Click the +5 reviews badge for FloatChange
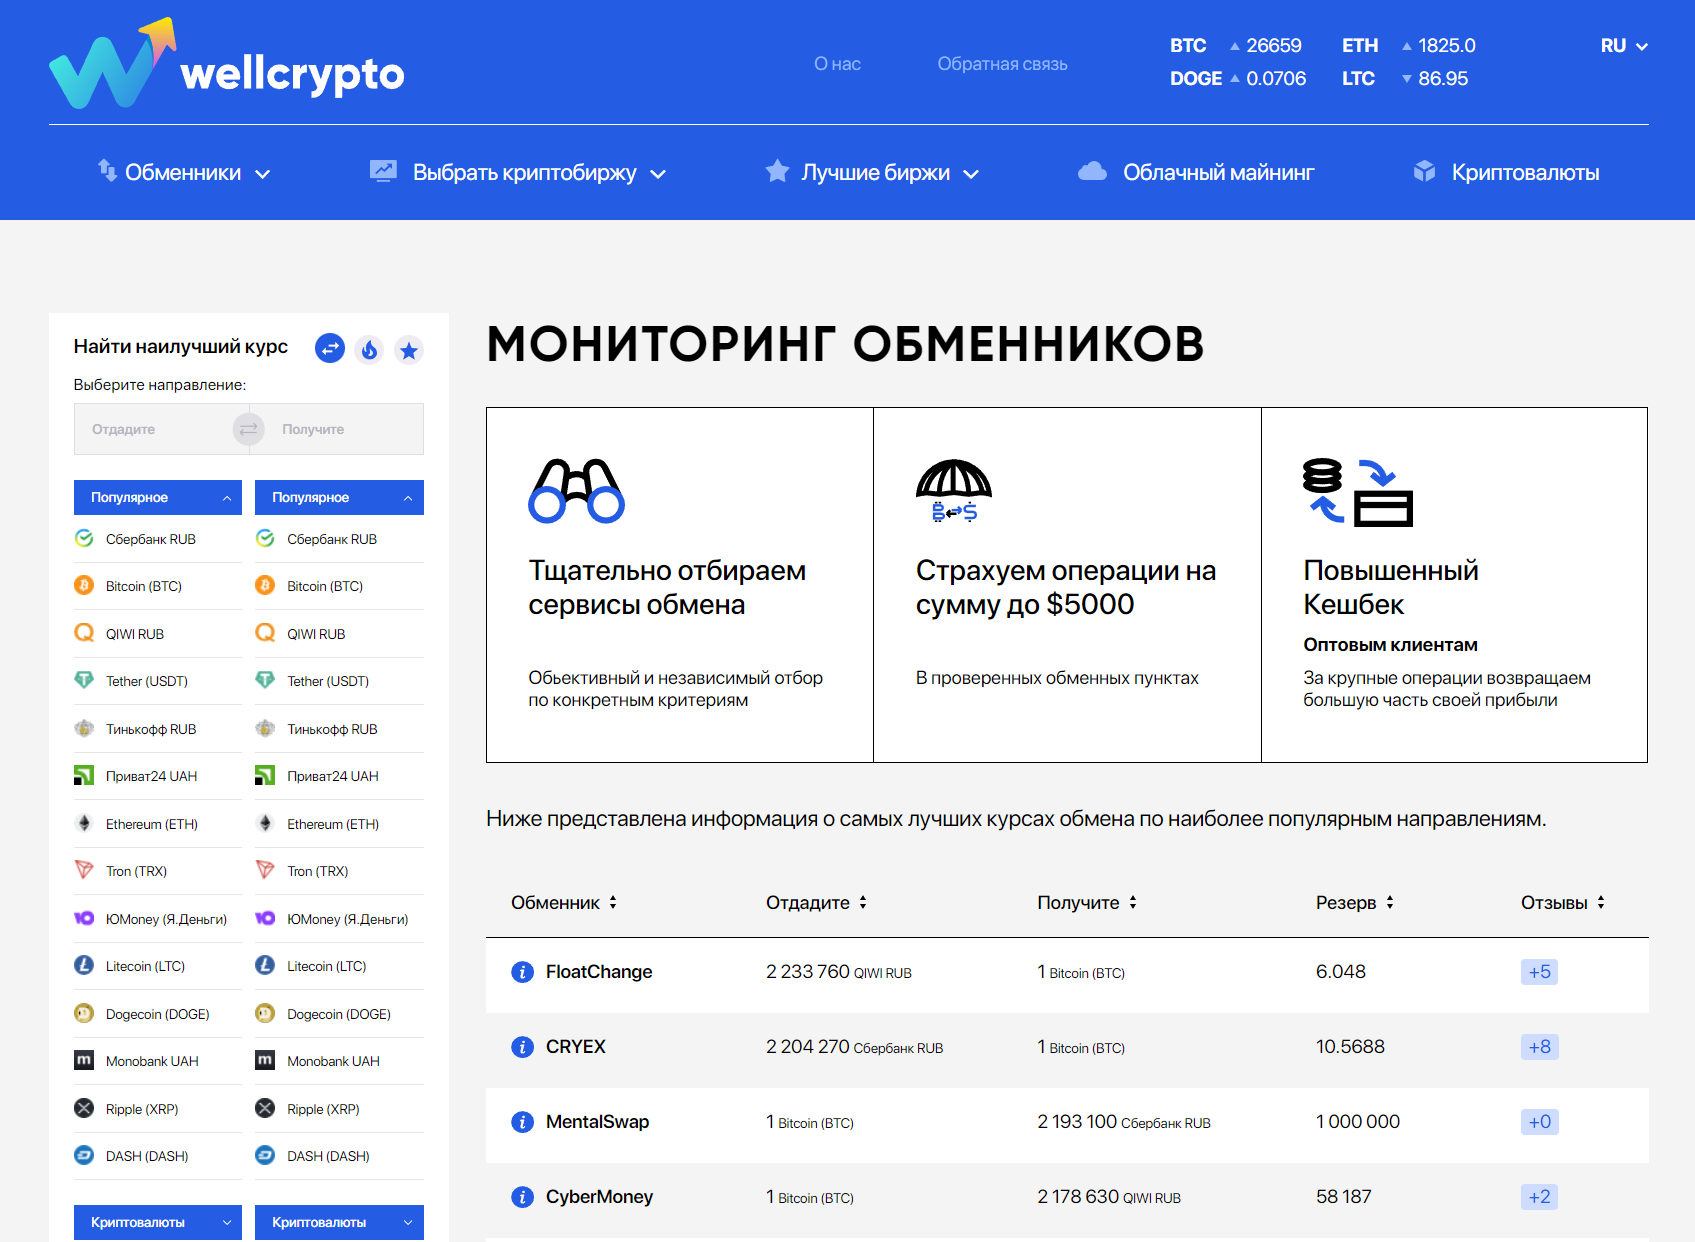This screenshot has height=1242, width=1695. [x=1540, y=972]
